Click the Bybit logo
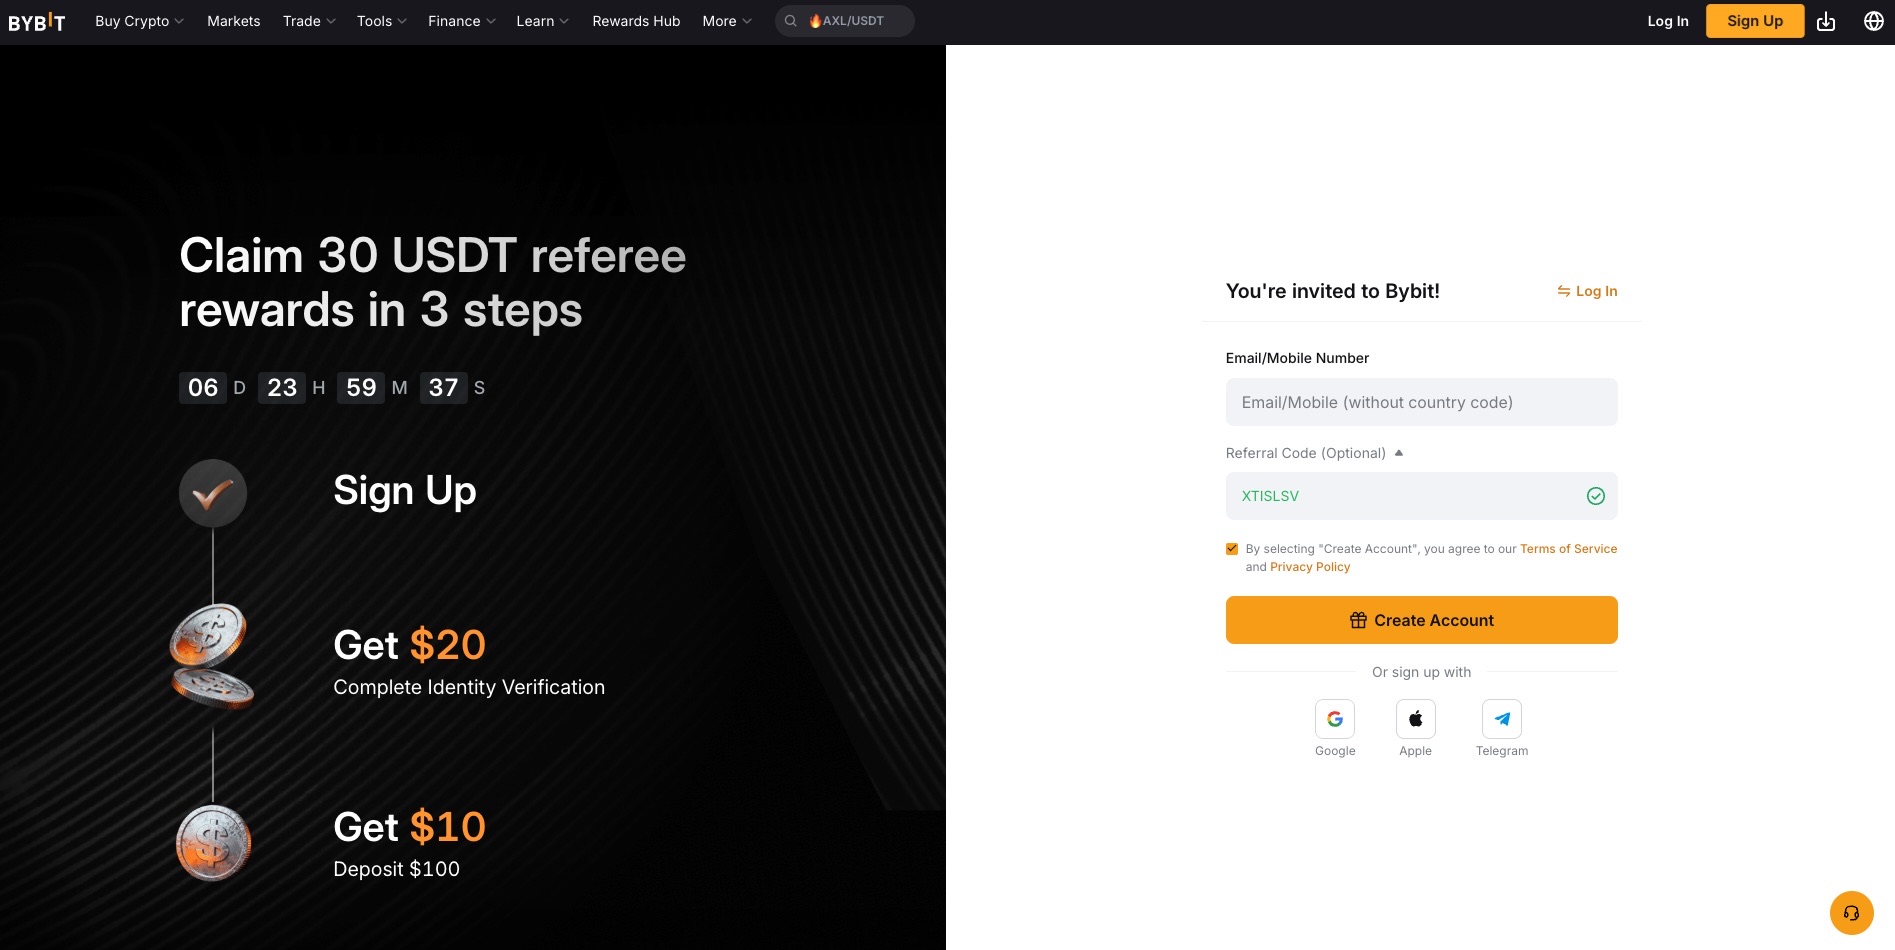The height and width of the screenshot is (950, 1895). click(37, 21)
